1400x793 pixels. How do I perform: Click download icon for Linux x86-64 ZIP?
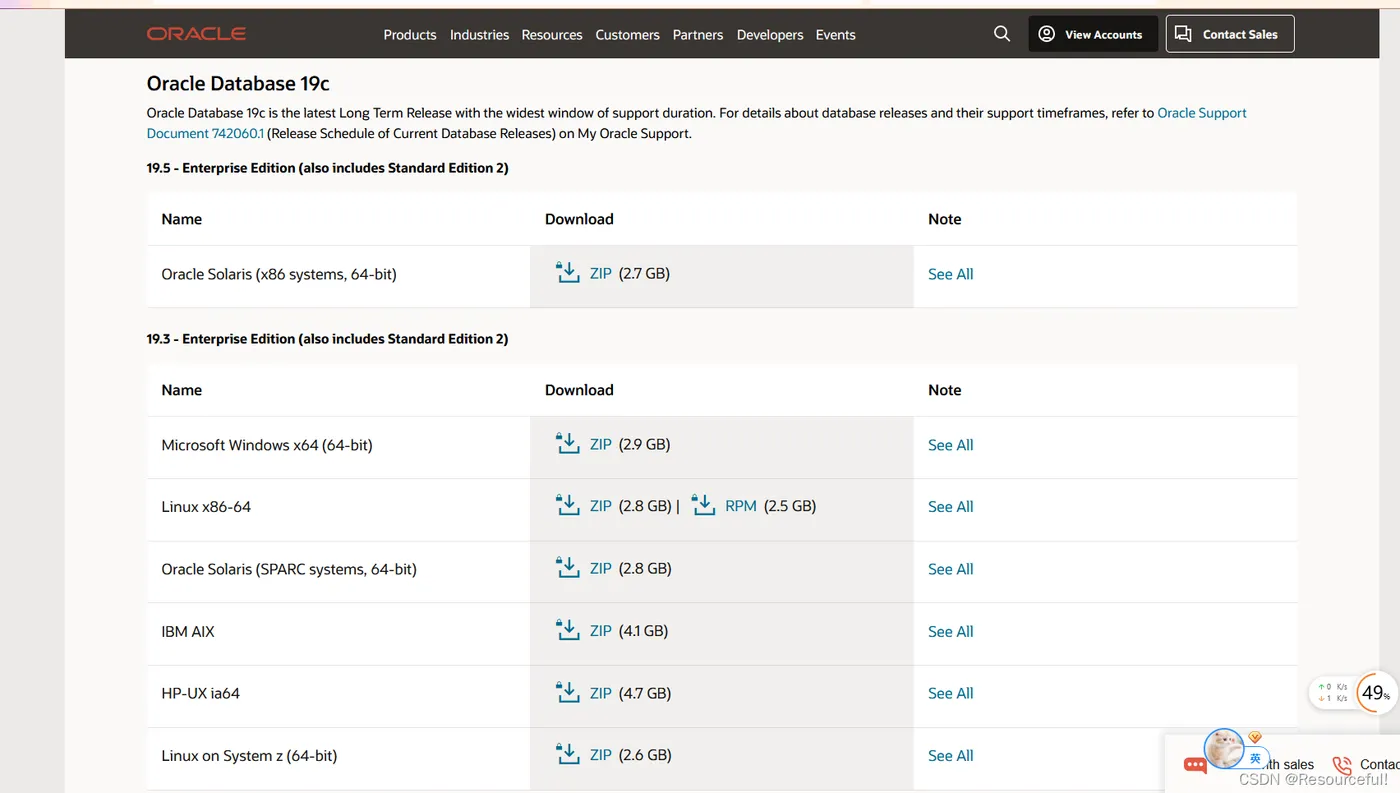568,505
